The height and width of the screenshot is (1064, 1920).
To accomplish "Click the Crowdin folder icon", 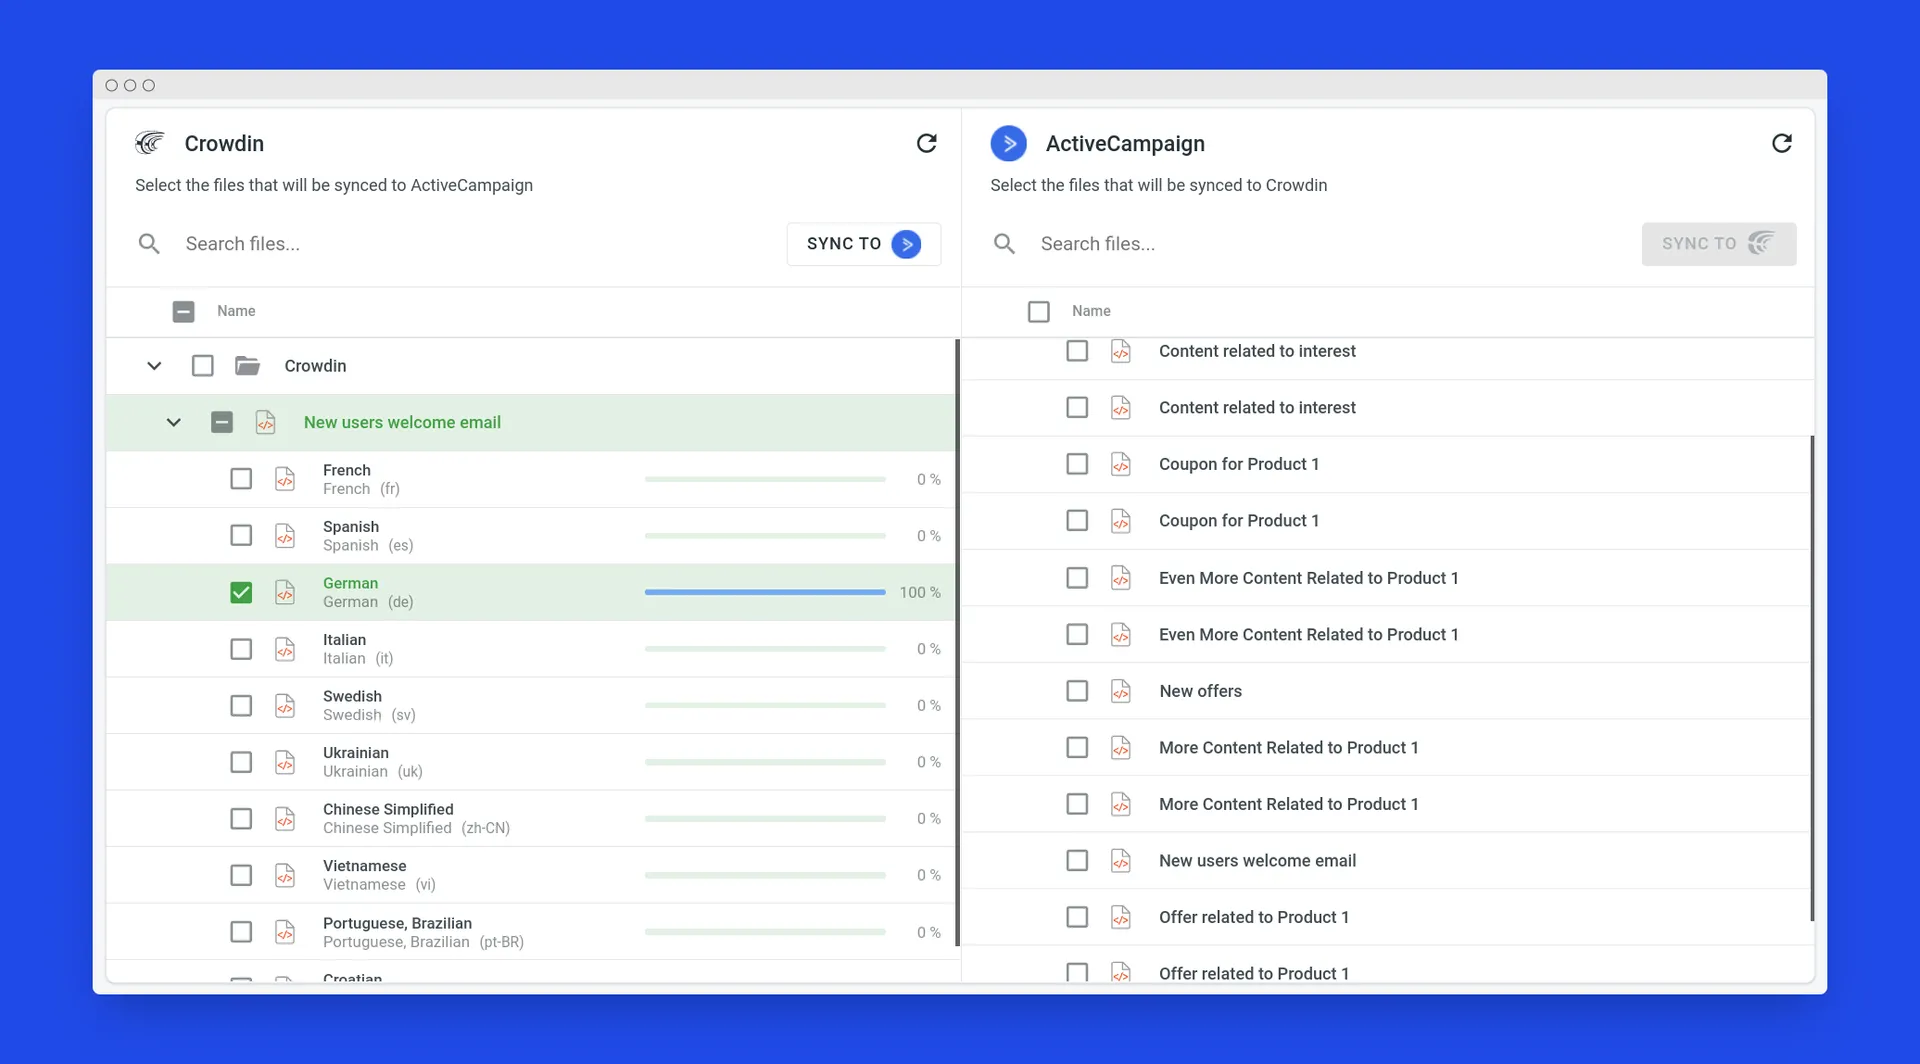I will pos(247,365).
